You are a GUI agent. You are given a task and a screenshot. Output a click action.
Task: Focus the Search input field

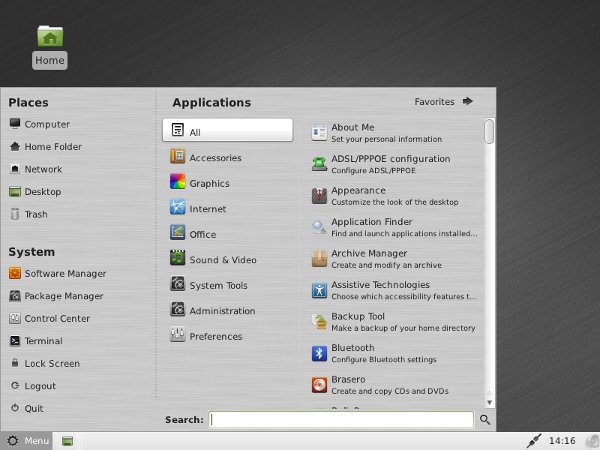point(341,420)
